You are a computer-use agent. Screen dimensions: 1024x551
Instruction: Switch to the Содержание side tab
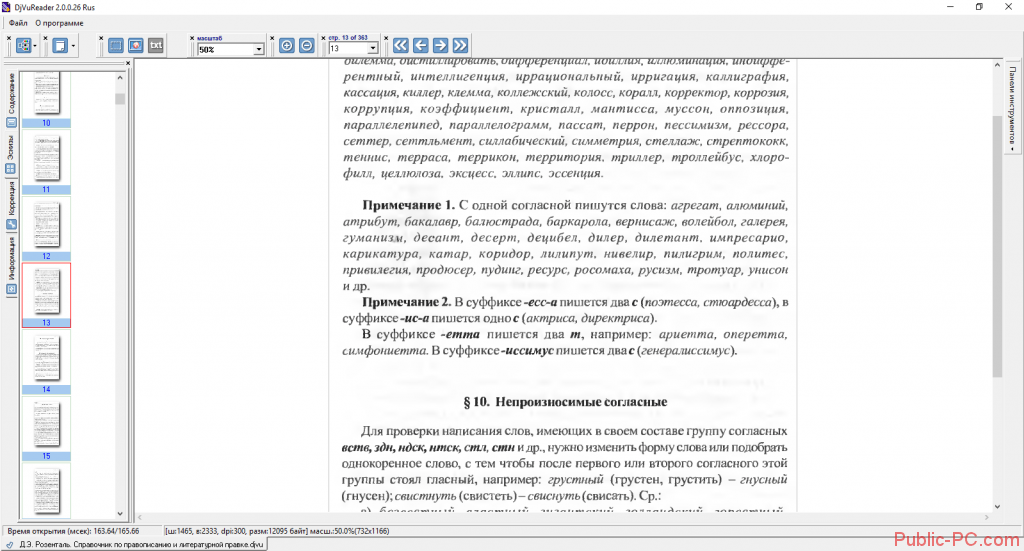11,93
